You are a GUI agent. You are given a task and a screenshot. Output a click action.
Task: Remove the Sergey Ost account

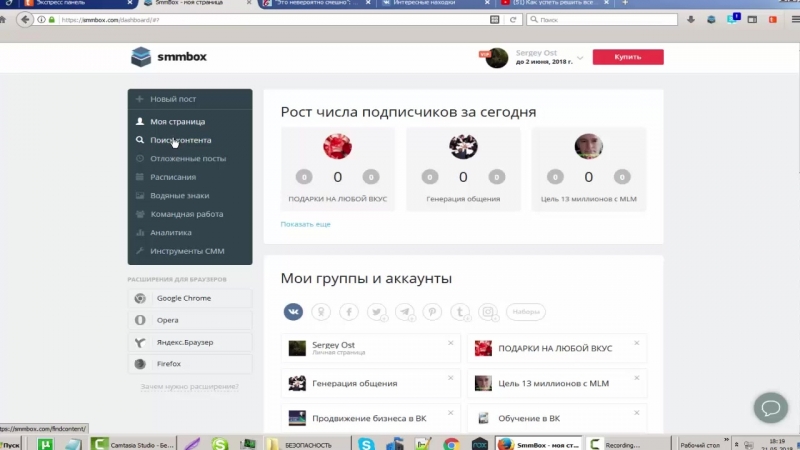pyautogui.click(x=451, y=343)
